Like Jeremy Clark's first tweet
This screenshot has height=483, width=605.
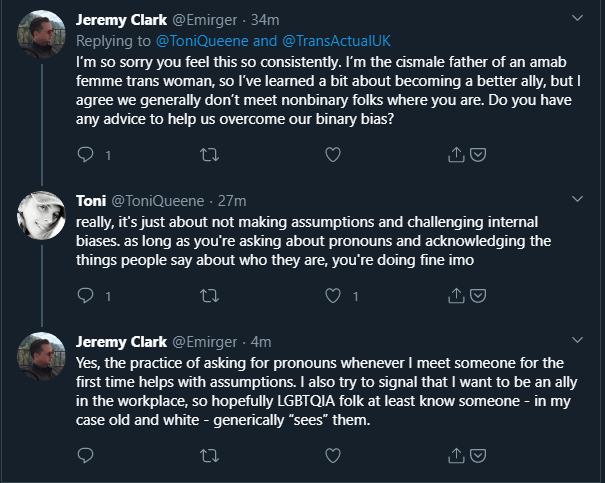333,154
